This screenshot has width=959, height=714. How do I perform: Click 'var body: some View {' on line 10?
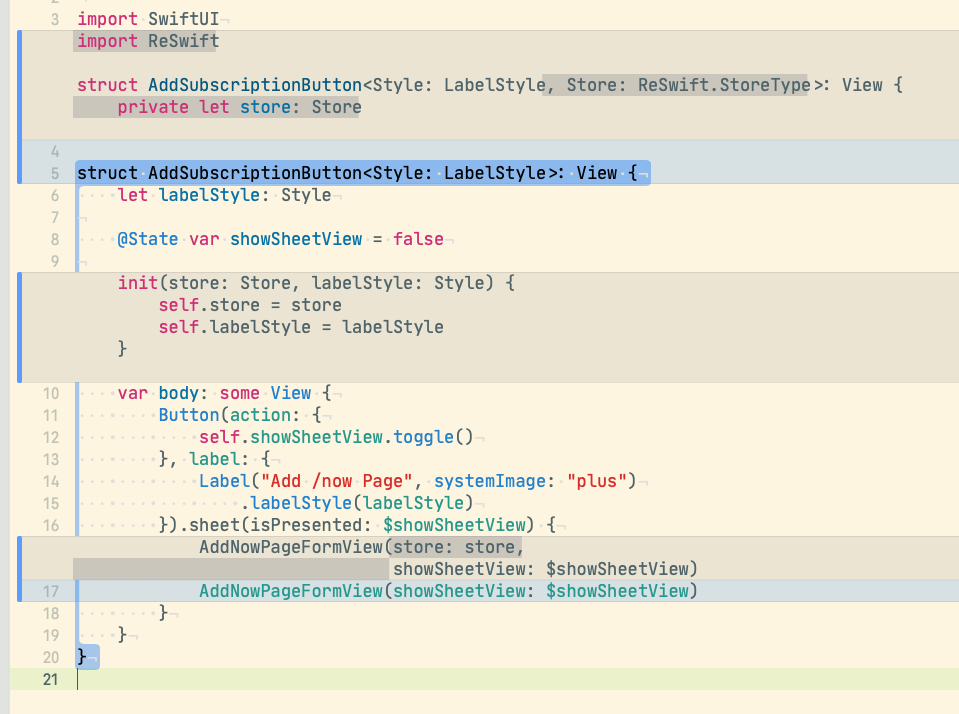pos(224,393)
